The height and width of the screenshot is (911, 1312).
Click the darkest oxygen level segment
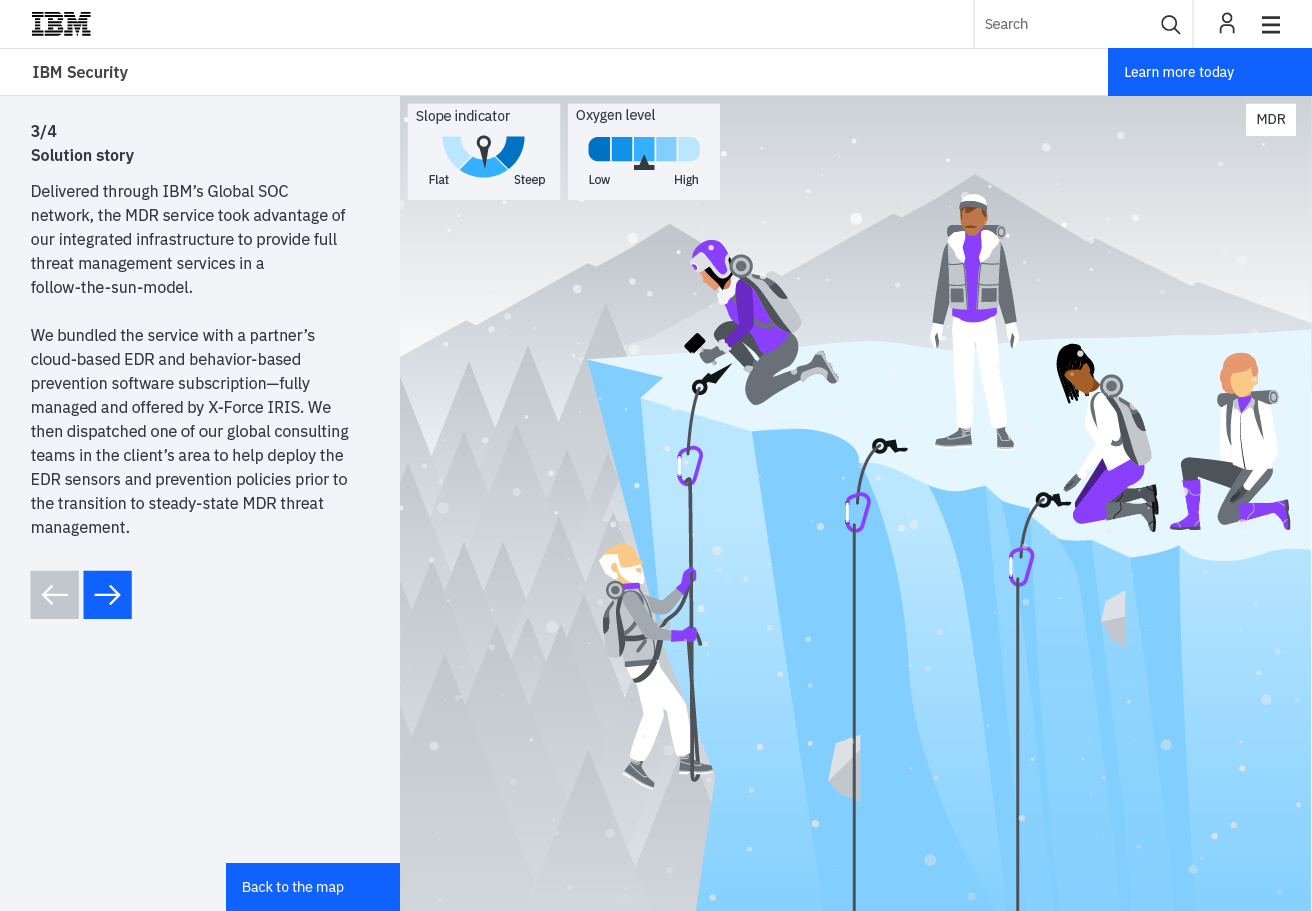pyautogui.click(x=599, y=149)
